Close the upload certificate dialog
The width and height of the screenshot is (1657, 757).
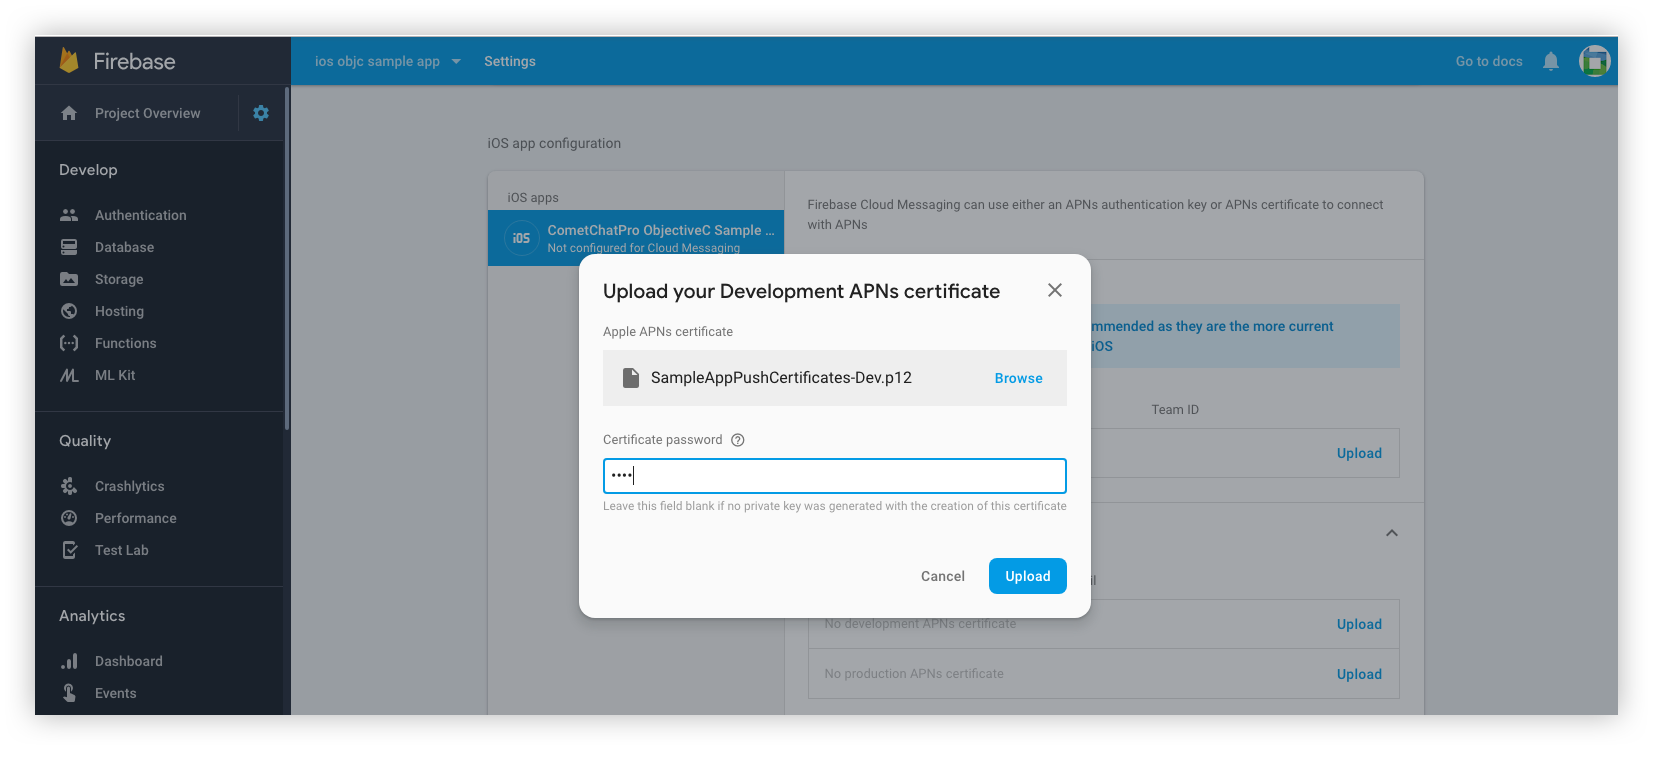[1055, 290]
